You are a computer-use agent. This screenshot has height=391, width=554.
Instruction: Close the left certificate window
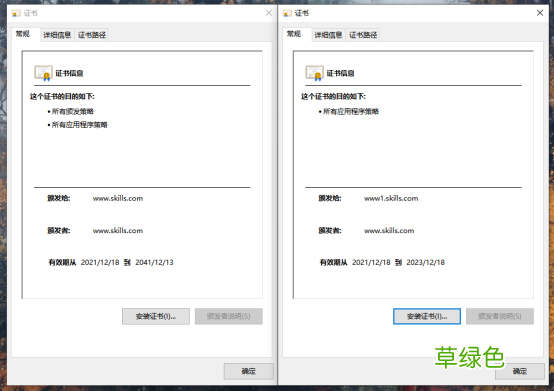click(269, 13)
